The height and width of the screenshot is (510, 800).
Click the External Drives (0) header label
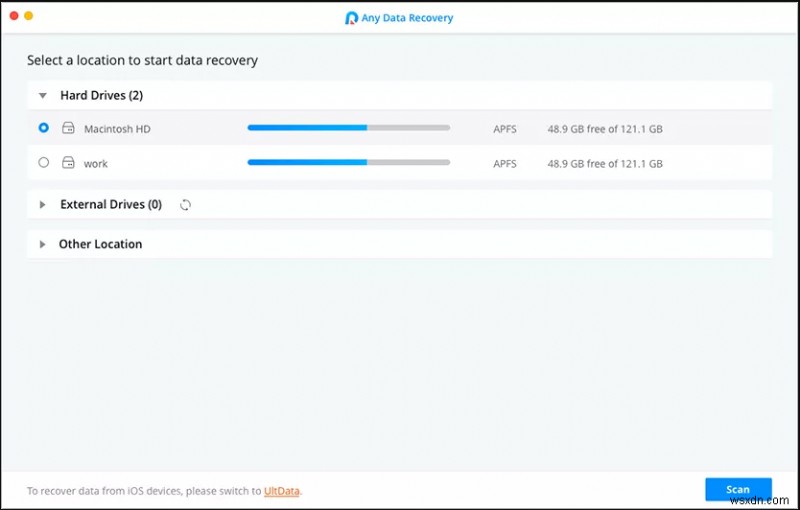tap(110, 205)
